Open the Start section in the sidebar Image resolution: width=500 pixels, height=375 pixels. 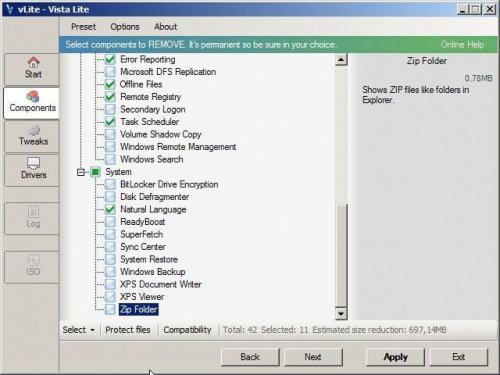tap(32, 69)
